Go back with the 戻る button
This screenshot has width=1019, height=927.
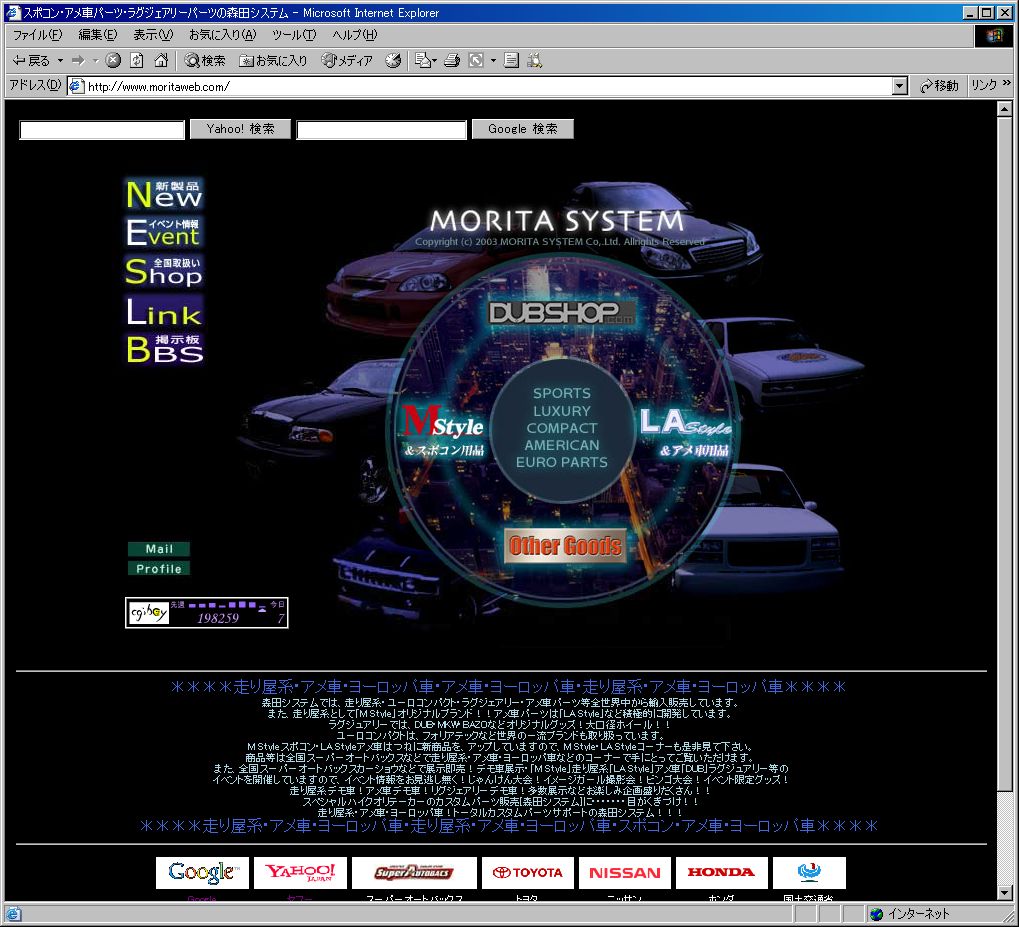(31, 60)
